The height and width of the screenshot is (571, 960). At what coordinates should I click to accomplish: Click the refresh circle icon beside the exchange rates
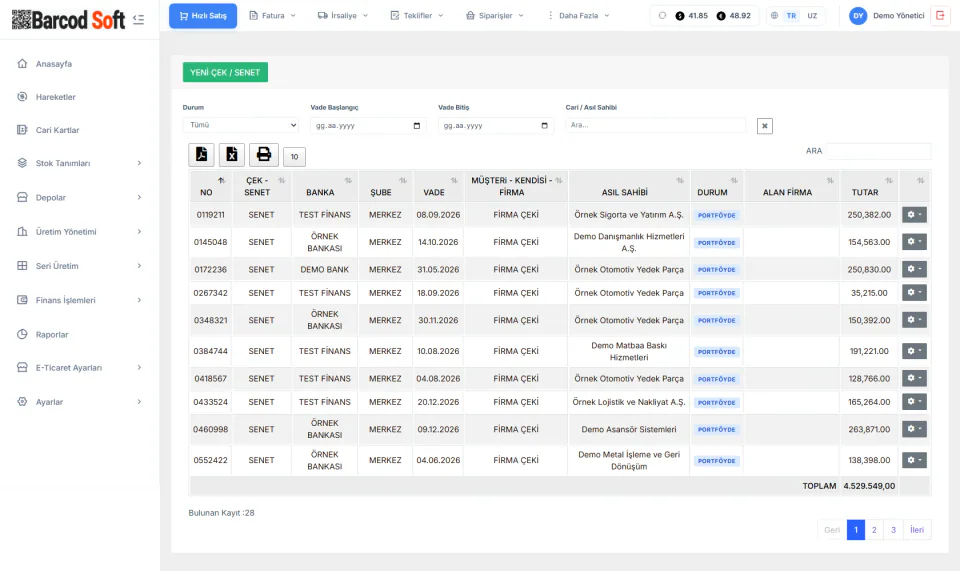tap(662, 16)
